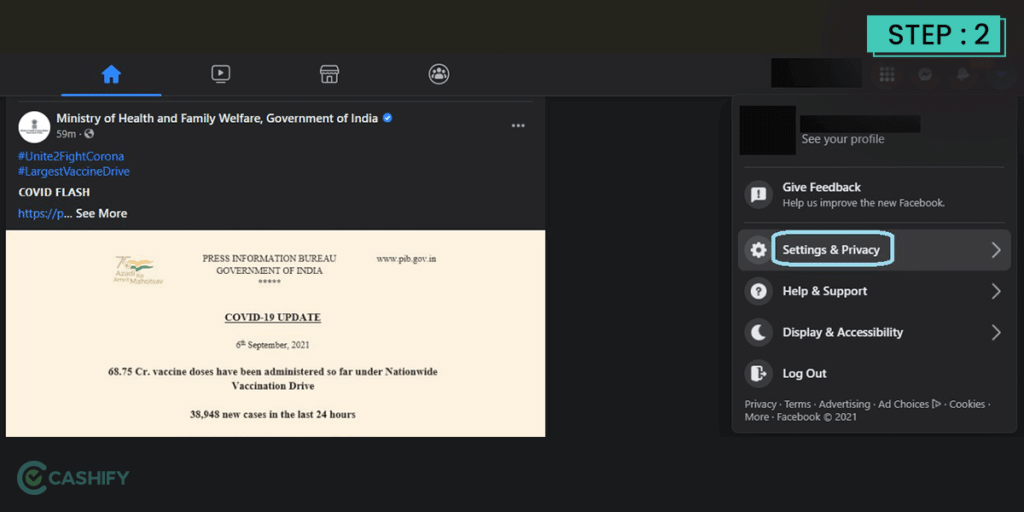Click the Log Out door icon
Image resolution: width=1024 pixels, height=512 pixels.
click(758, 374)
